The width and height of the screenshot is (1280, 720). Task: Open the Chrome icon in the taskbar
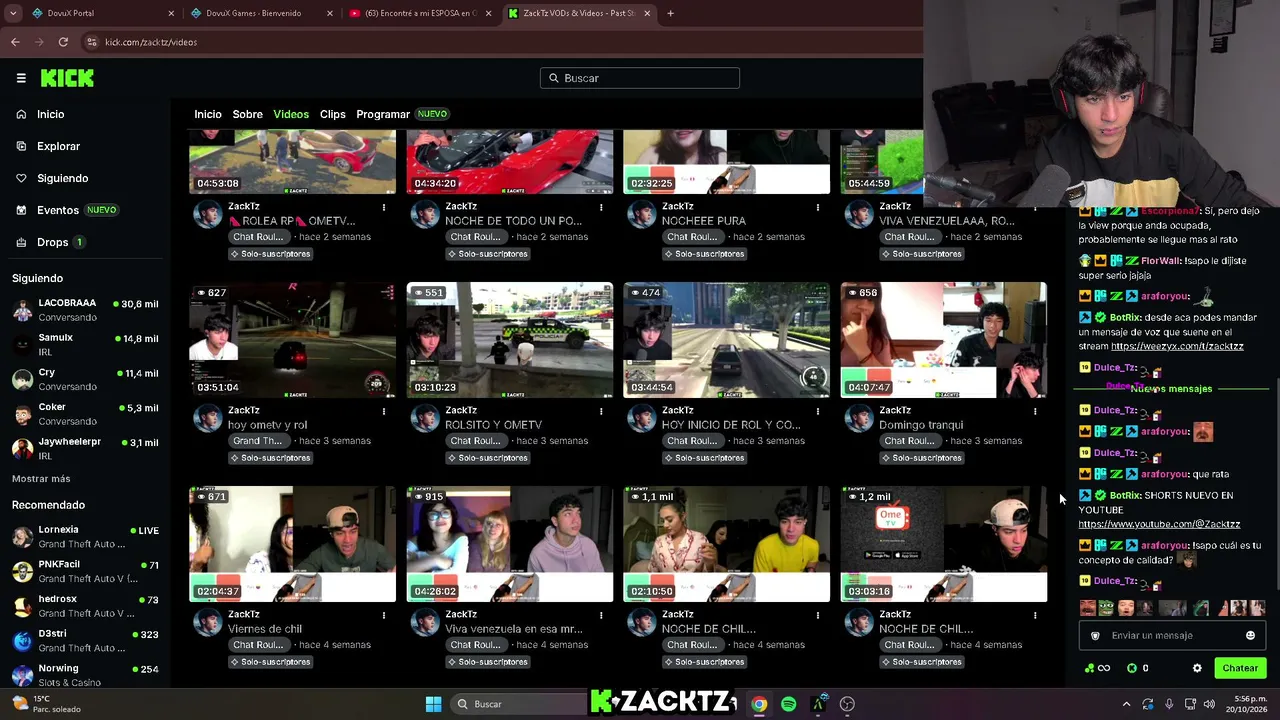759,704
